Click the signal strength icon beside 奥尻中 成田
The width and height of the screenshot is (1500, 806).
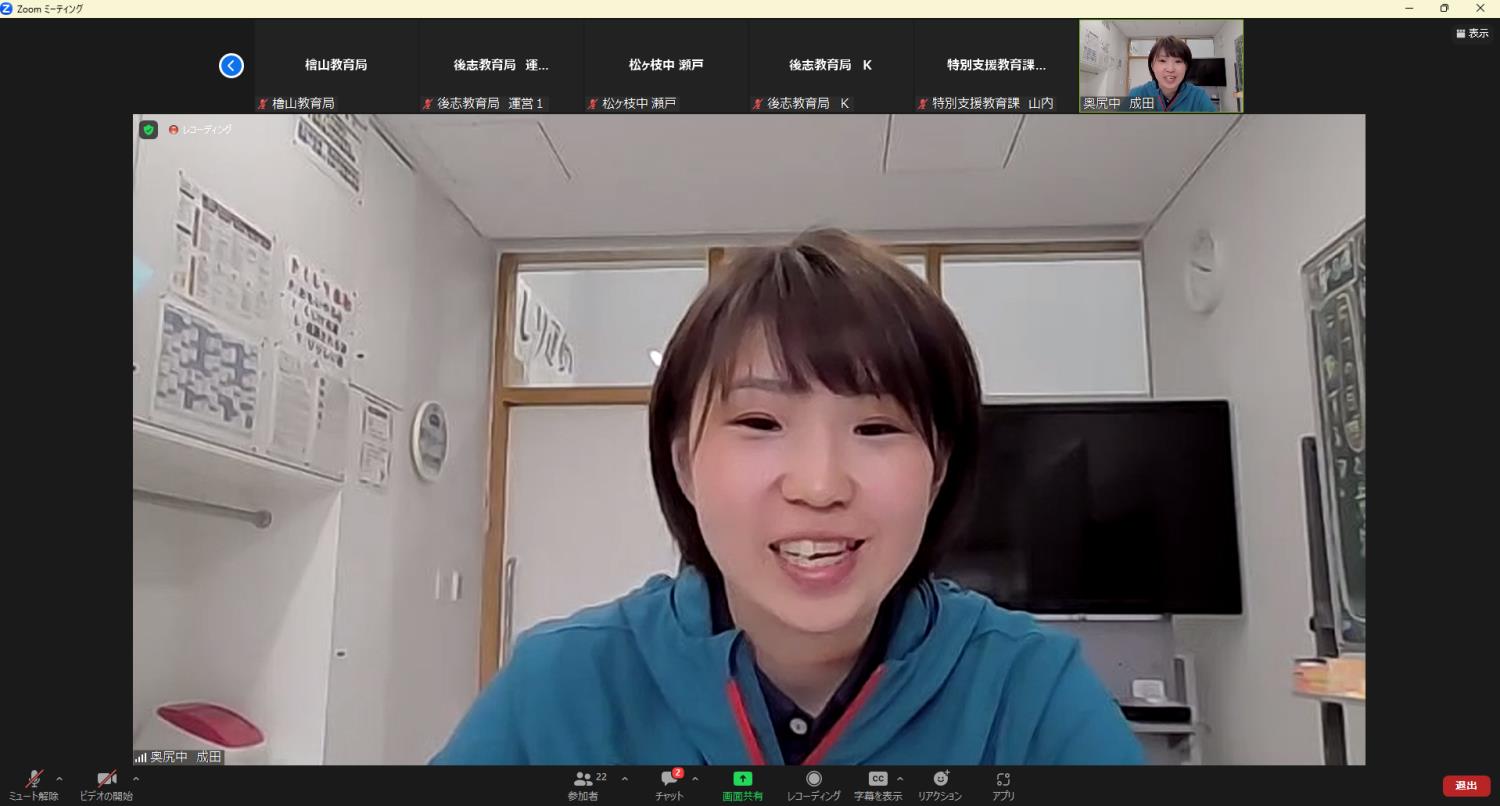pos(140,758)
